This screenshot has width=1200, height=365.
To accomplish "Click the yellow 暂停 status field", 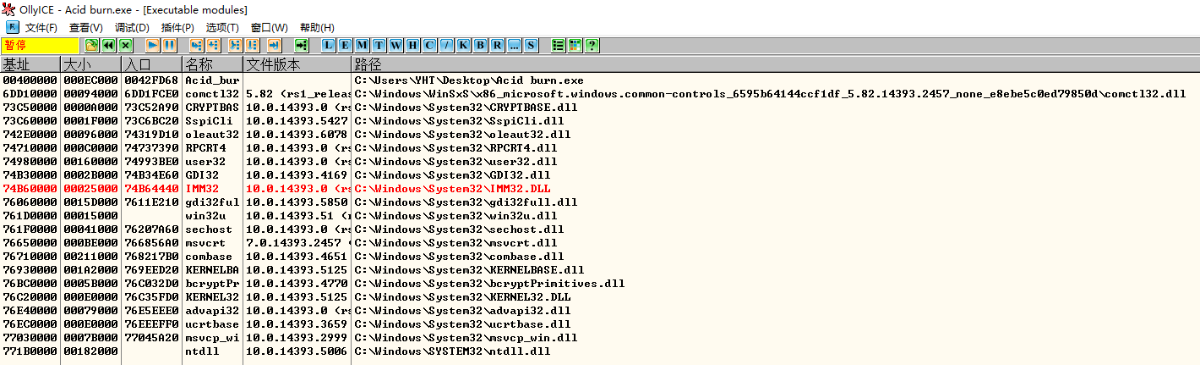I will pyautogui.click(x=40, y=45).
